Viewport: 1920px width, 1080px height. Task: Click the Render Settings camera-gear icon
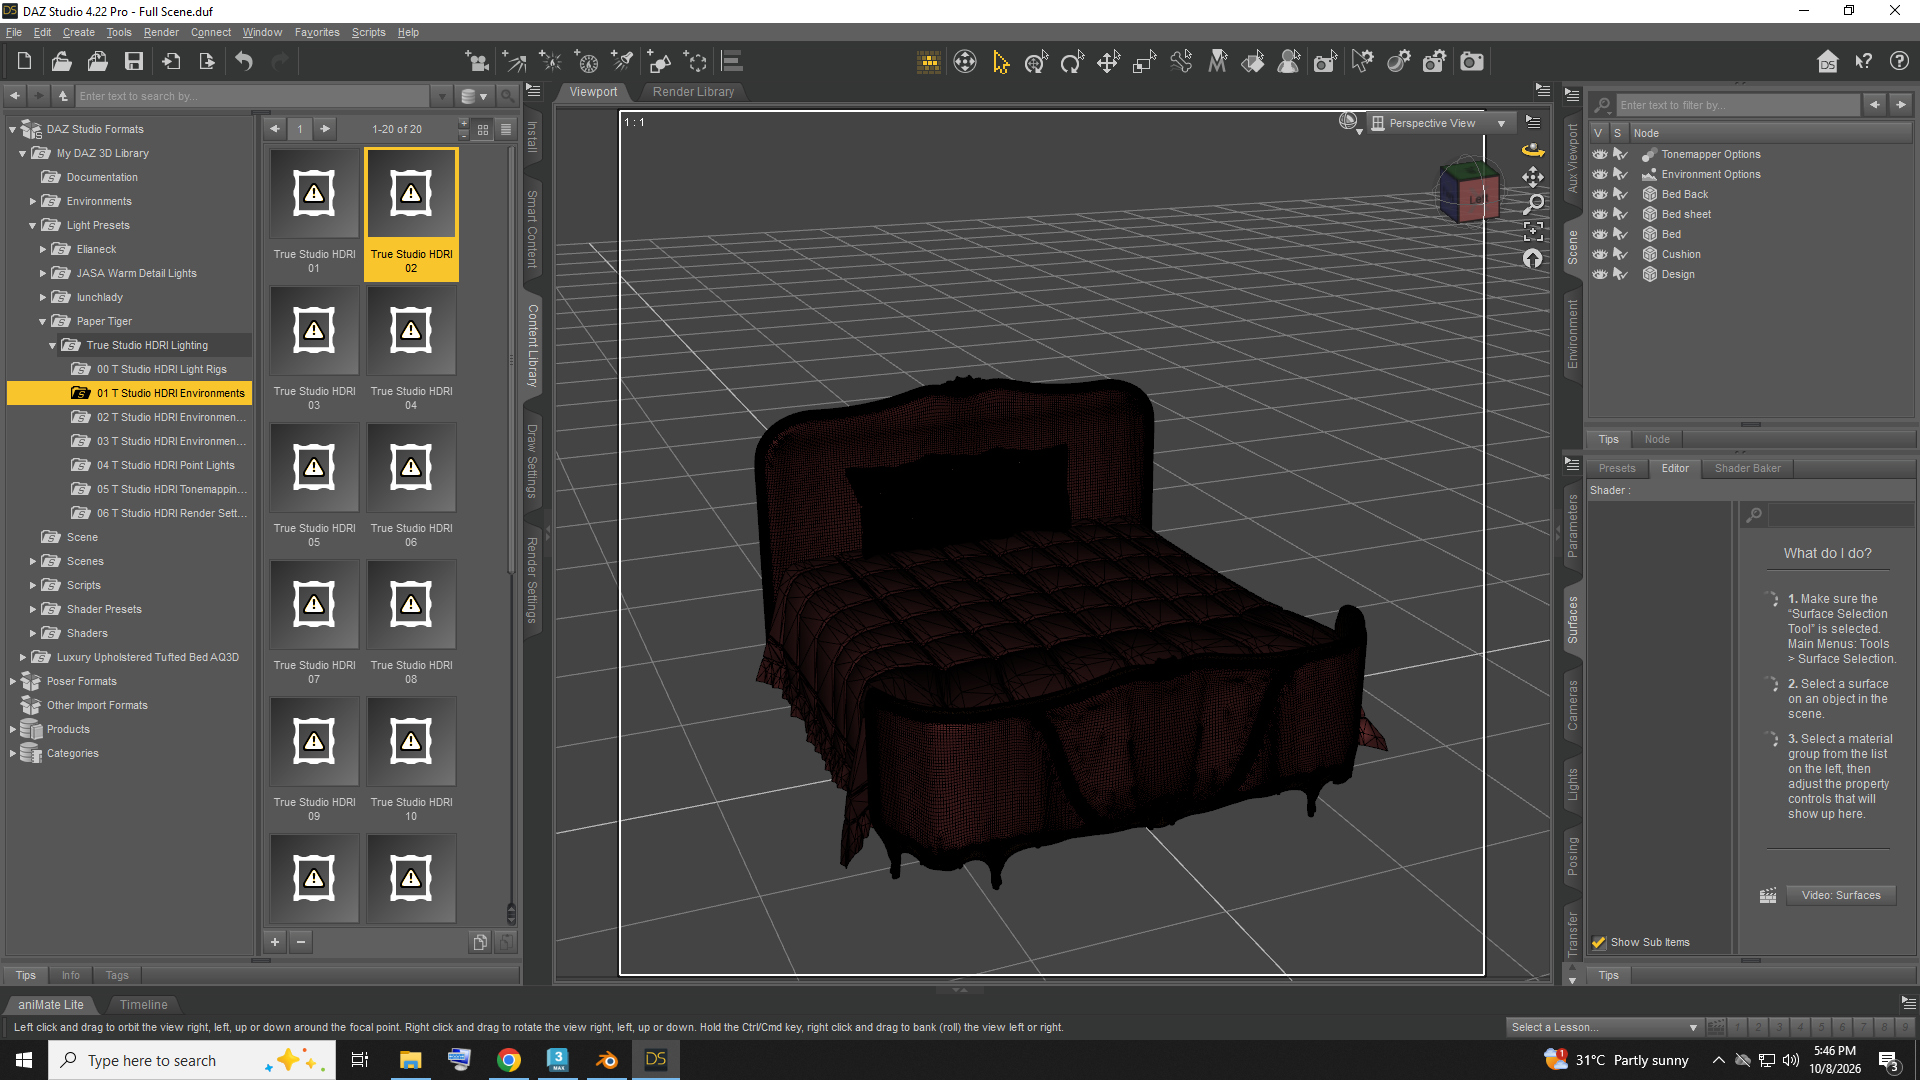tap(1434, 62)
